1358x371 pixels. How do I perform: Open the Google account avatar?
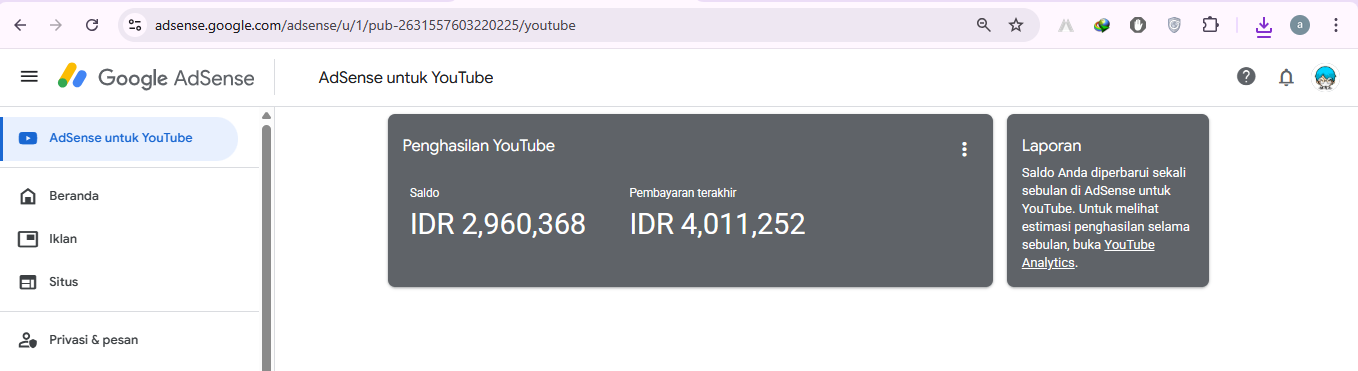pos(1326,77)
